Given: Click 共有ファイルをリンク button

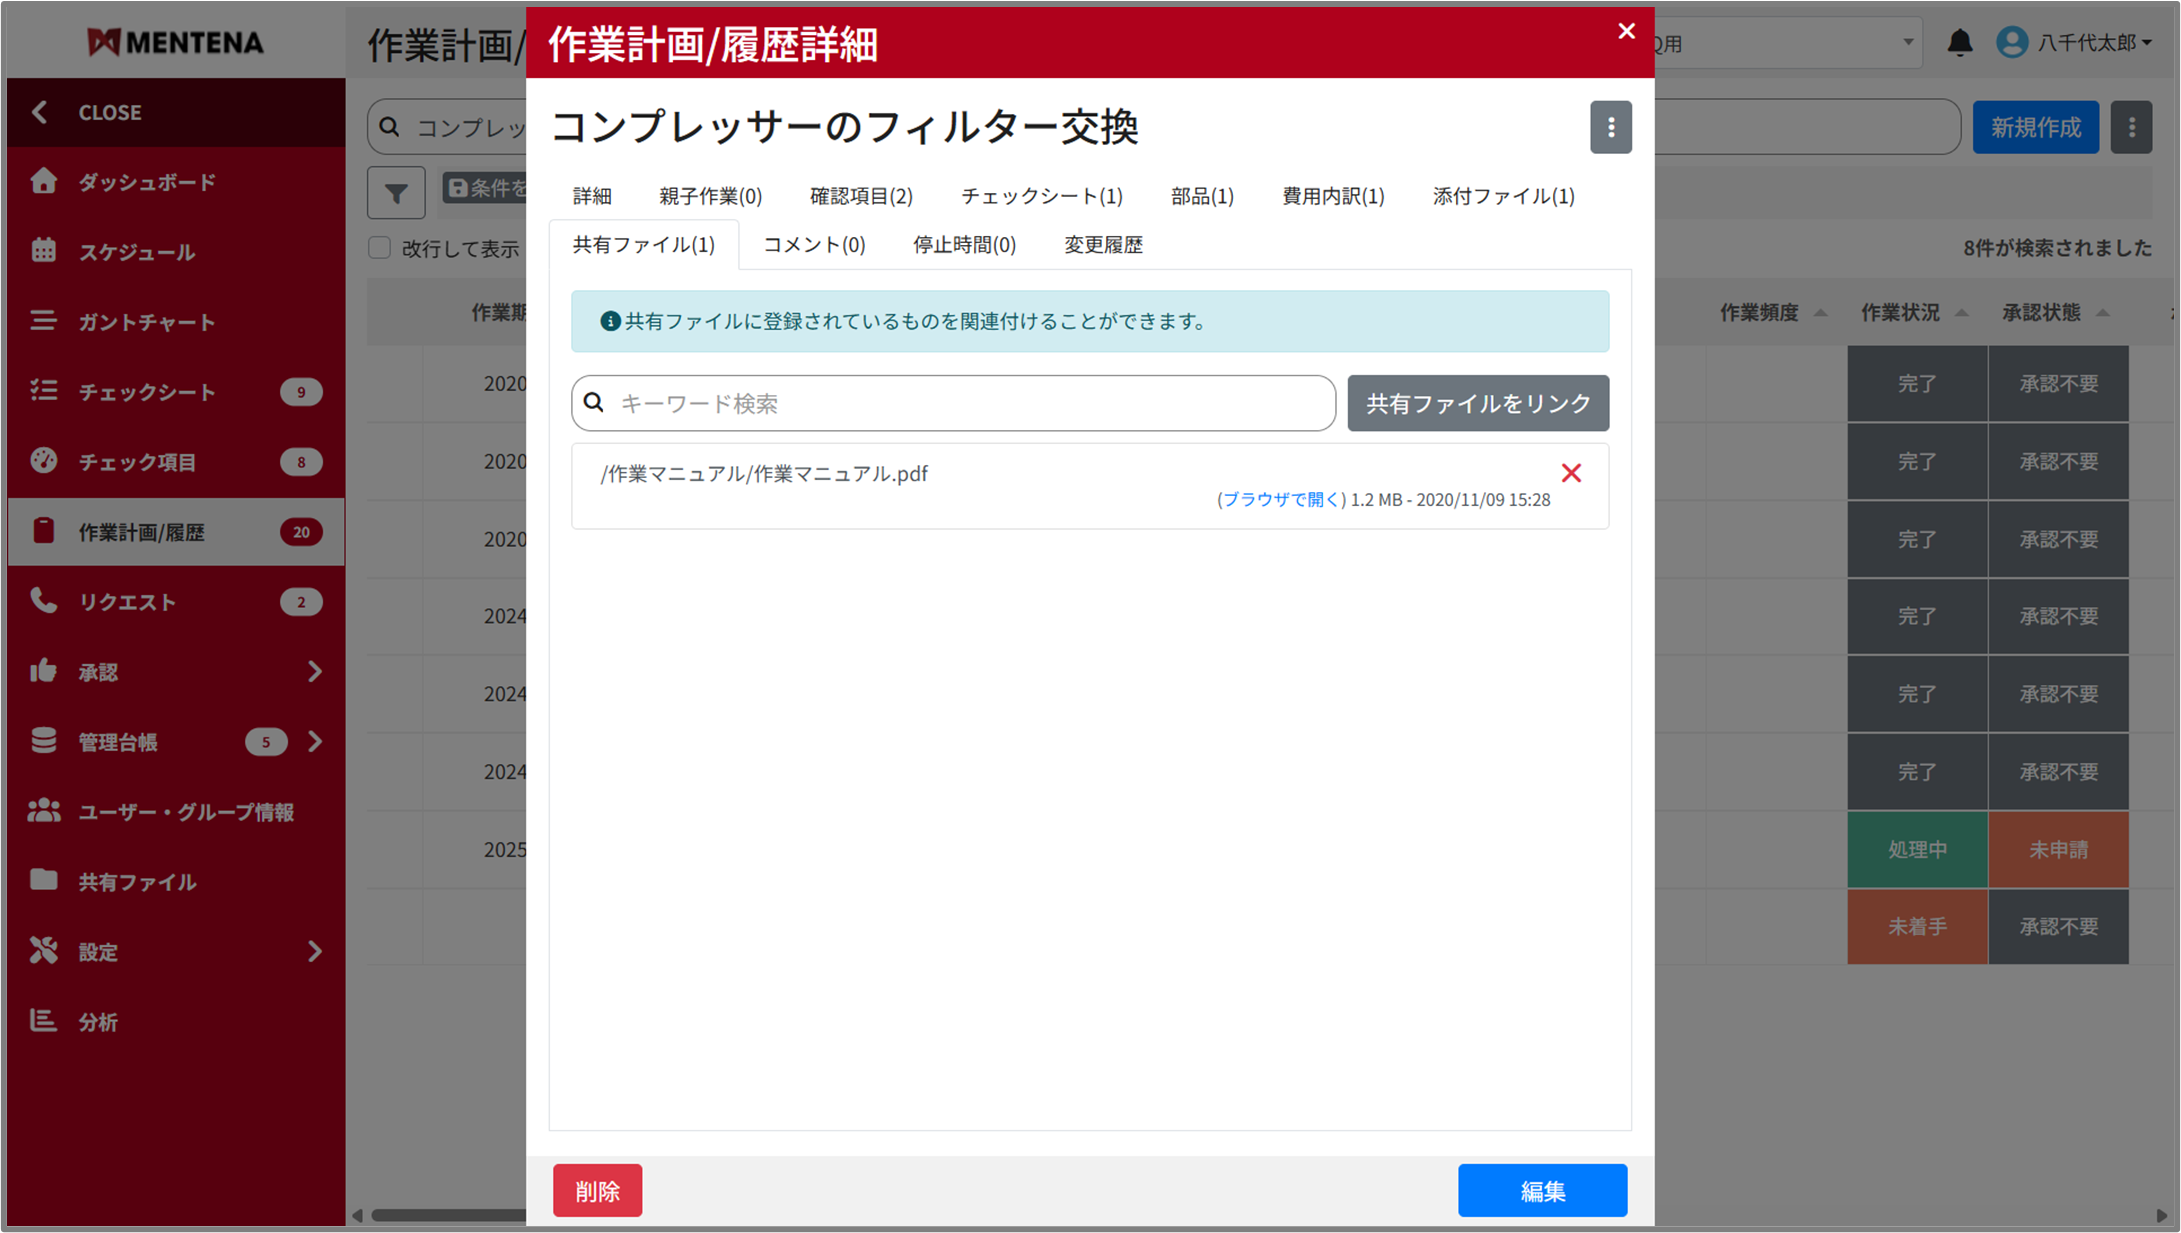Looking at the screenshot, I should click(1477, 403).
